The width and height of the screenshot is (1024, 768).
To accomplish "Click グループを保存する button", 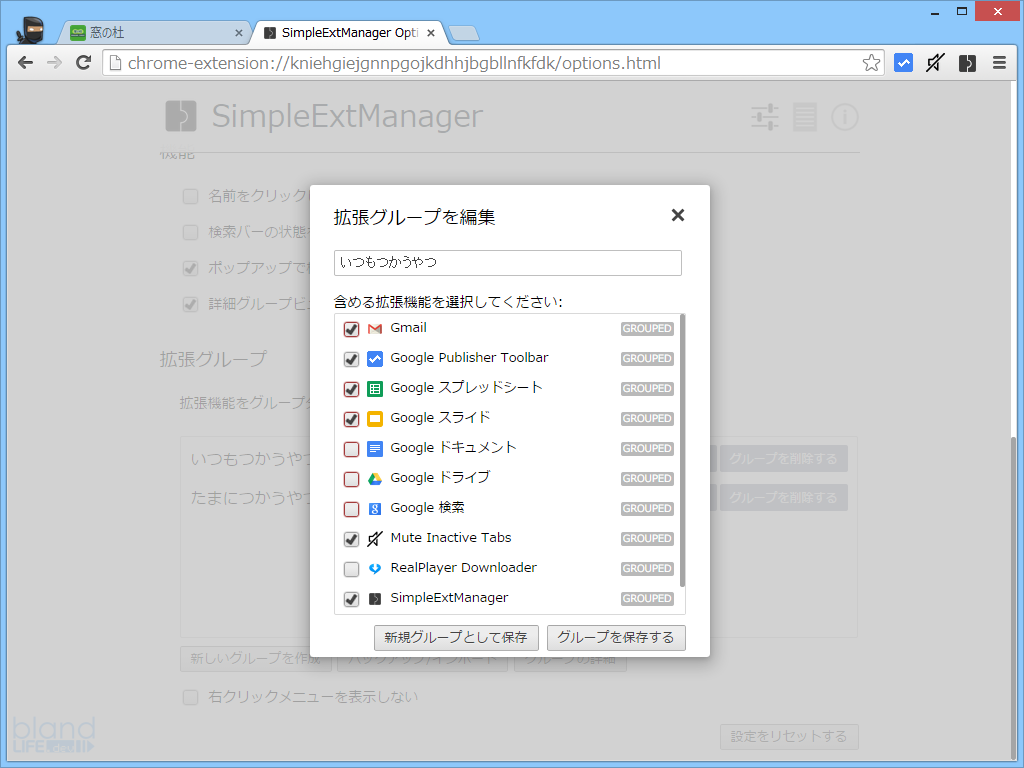I will pyautogui.click(x=616, y=637).
